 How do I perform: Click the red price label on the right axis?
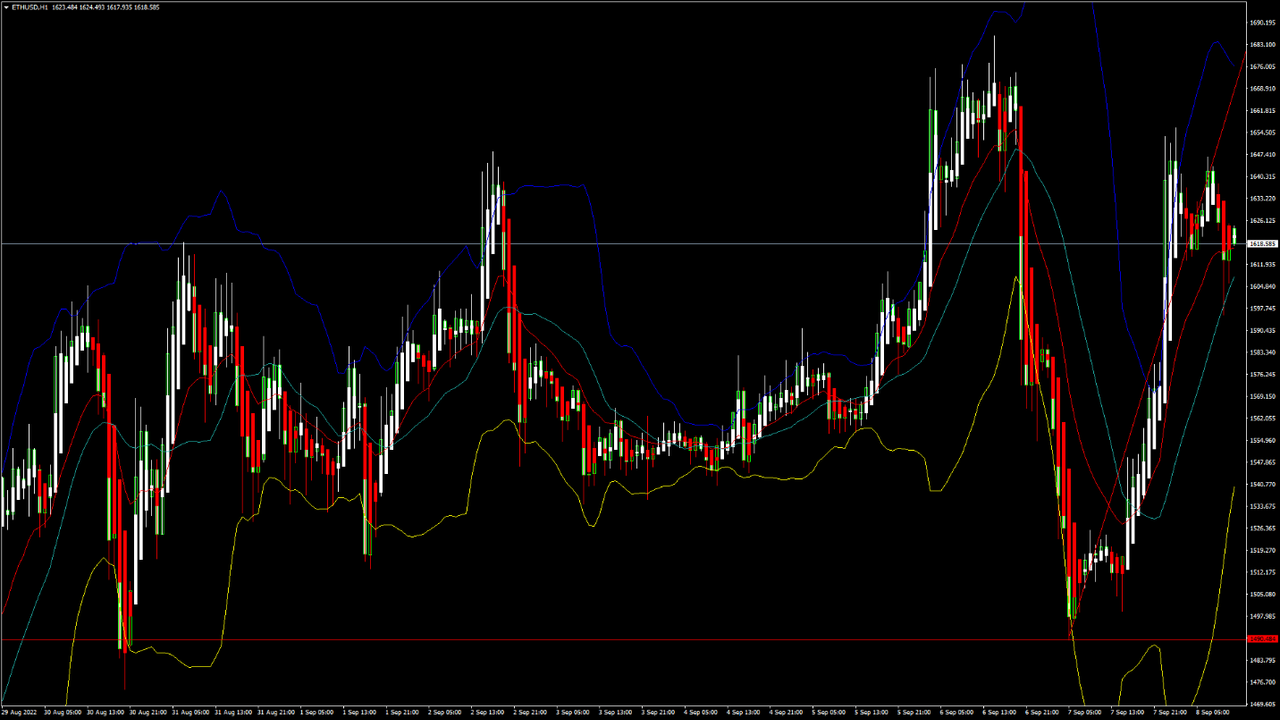1262,639
